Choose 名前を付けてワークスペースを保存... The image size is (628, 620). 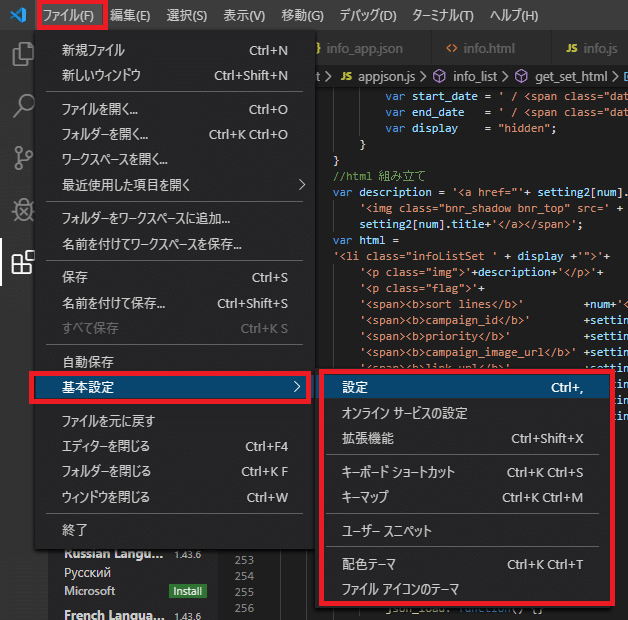(175, 244)
